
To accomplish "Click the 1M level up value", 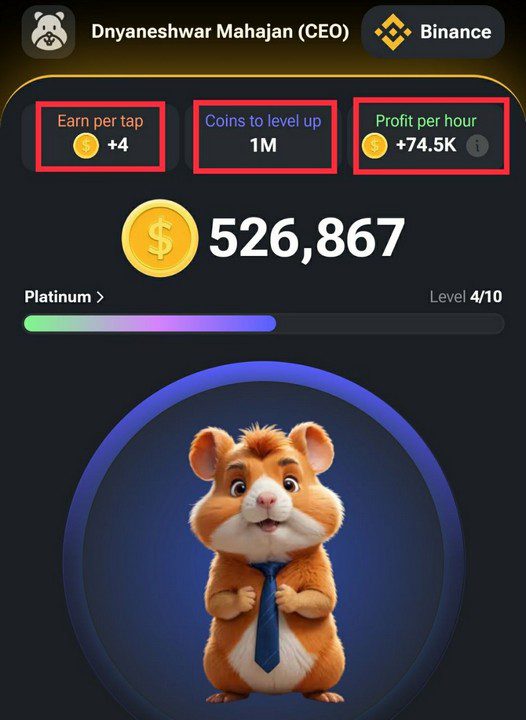I will 263,146.
